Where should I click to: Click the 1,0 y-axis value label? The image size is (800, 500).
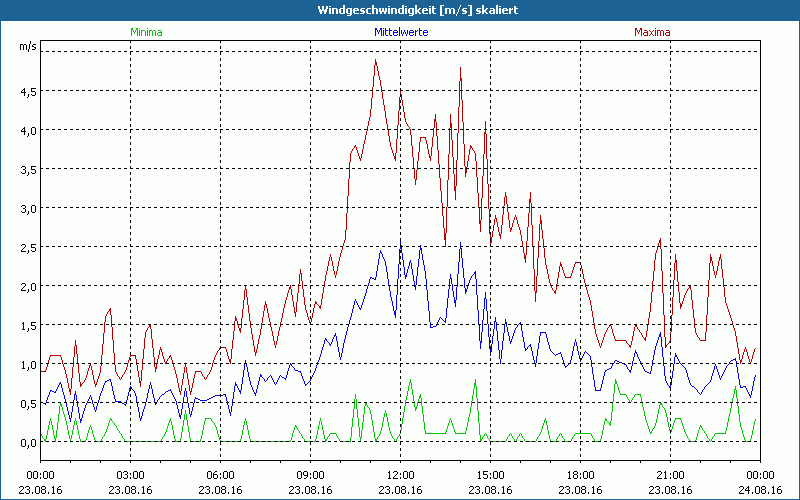(x=26, y=364)
